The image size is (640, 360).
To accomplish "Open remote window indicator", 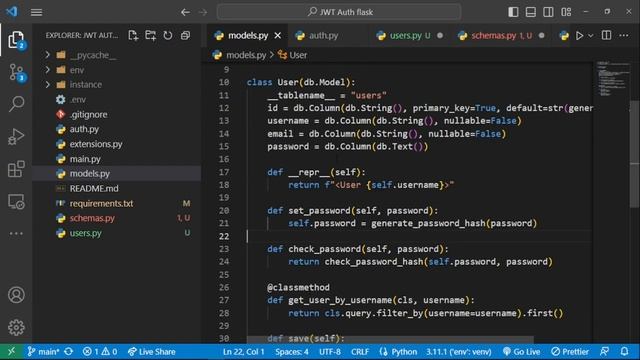I will coord(11,351).
